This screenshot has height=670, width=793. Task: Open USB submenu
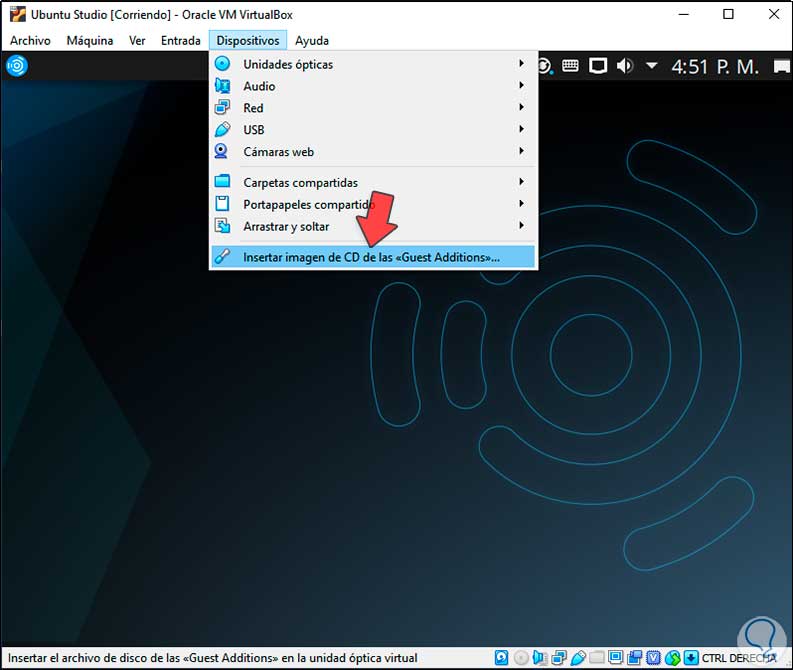coord(373,130)
